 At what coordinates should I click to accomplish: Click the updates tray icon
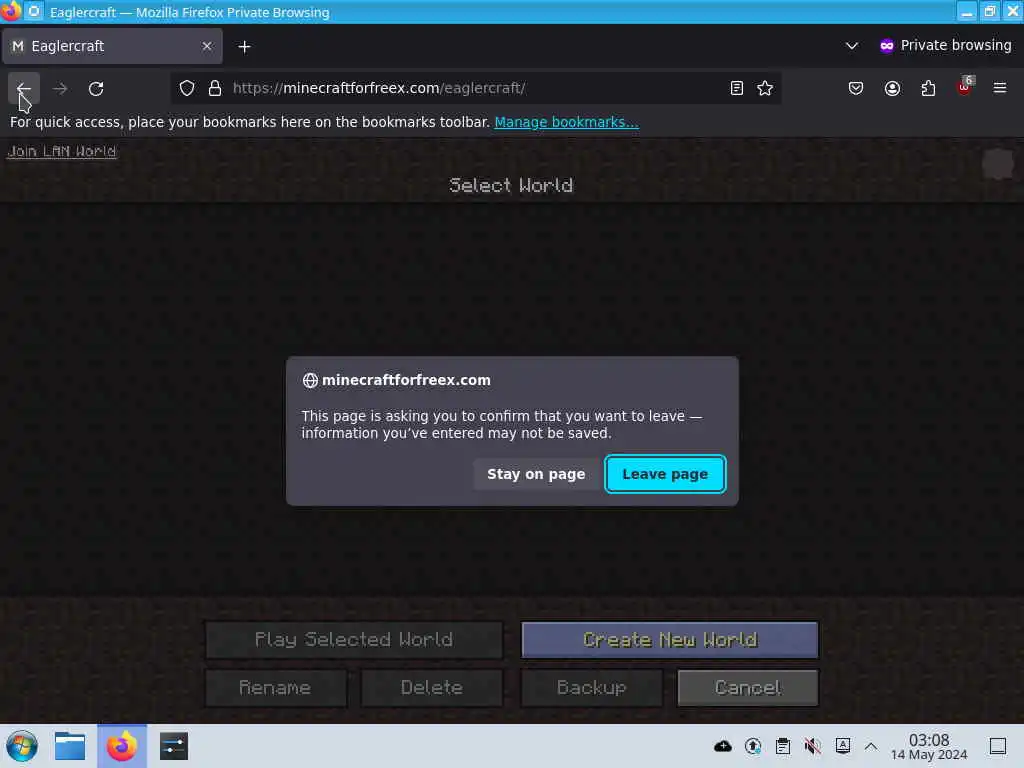[753, 746]
